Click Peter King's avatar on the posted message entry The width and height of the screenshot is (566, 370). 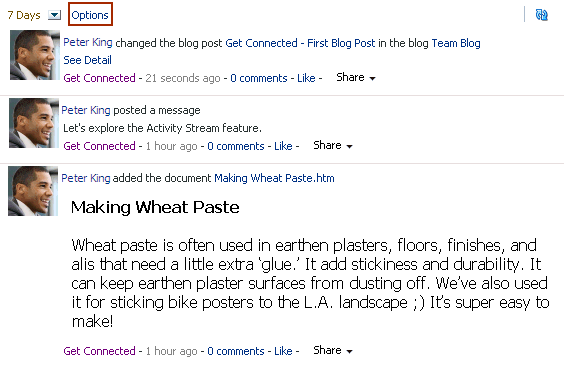34,123
